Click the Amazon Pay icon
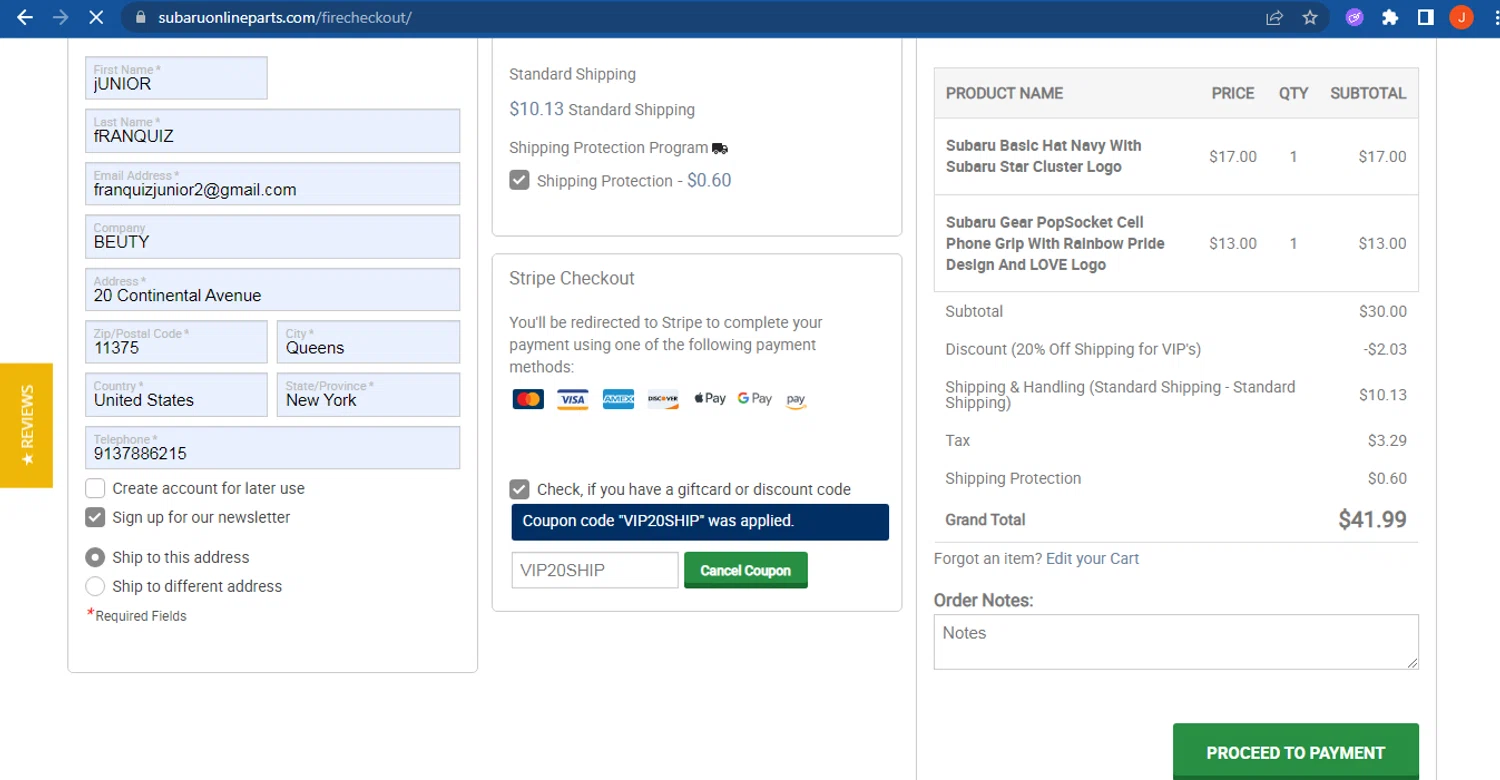This screenshot has width=1500, height=780. (x=796, y=400)
